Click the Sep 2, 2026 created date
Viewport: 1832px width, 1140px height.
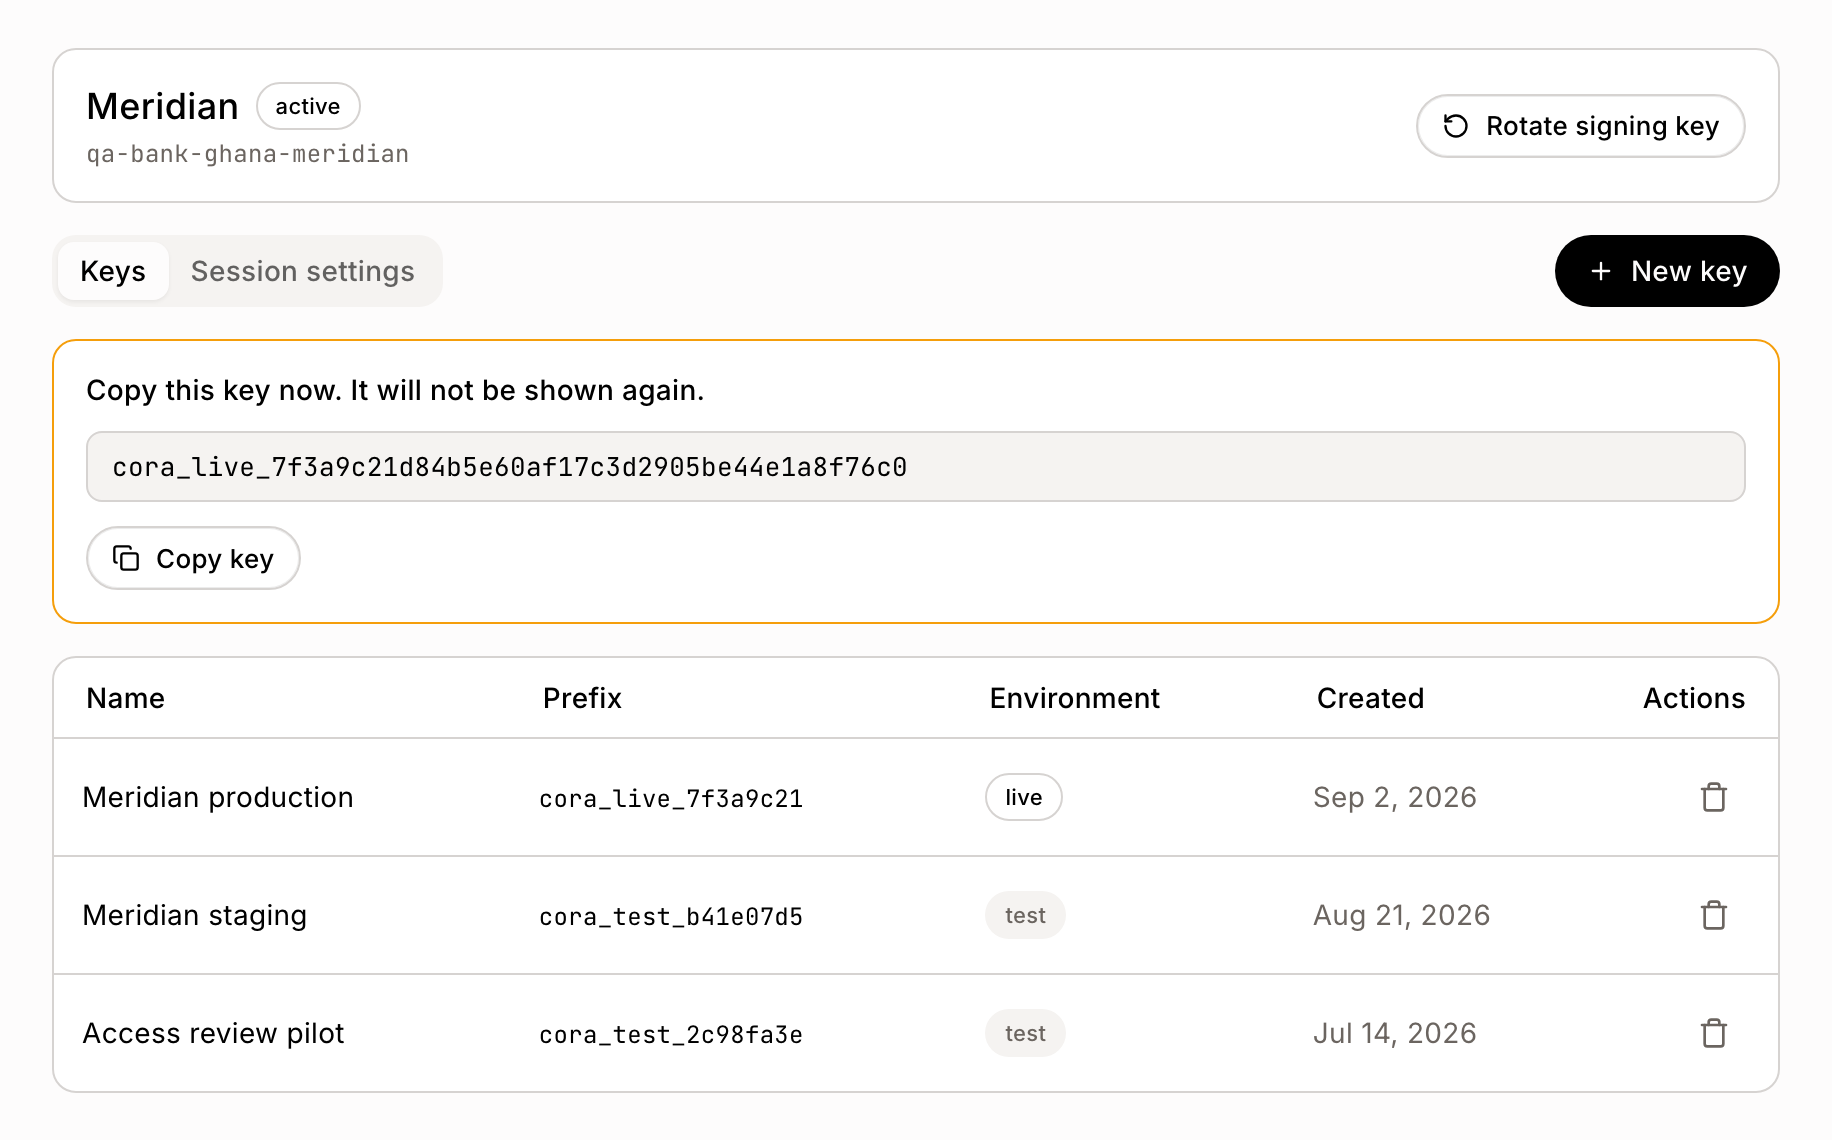[x=1395, y=797]
